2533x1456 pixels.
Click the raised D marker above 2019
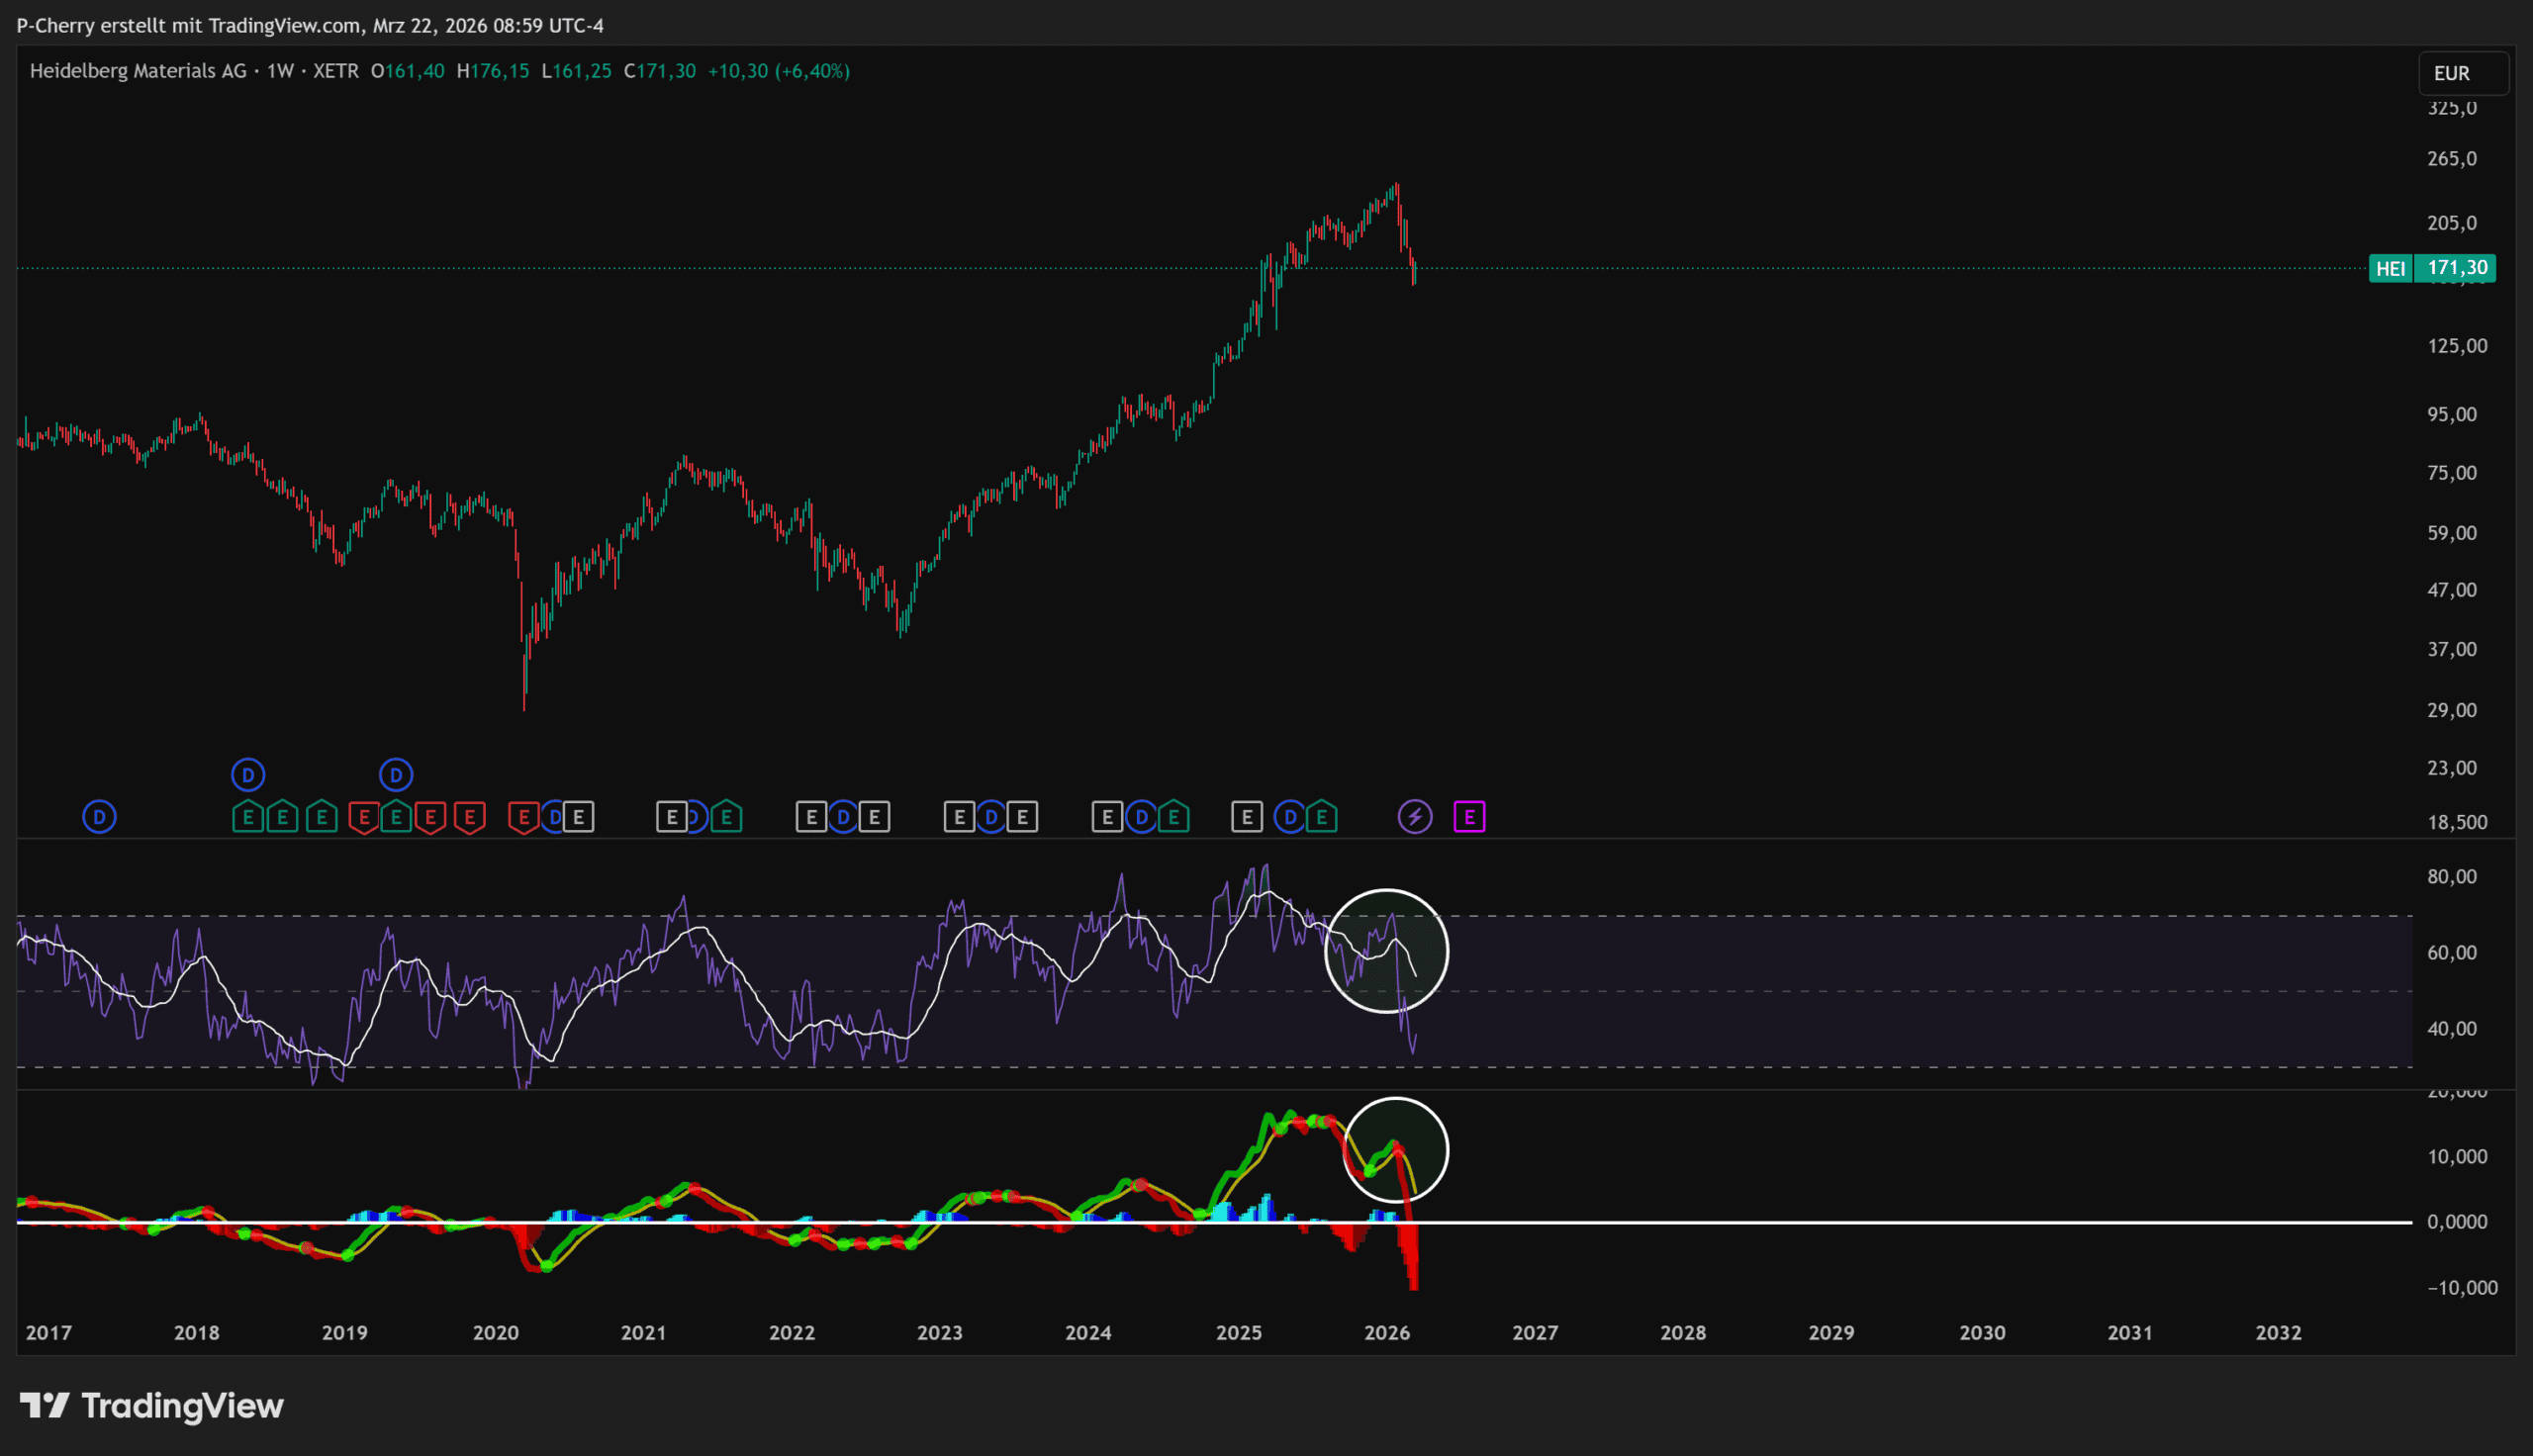click(396, 774)
